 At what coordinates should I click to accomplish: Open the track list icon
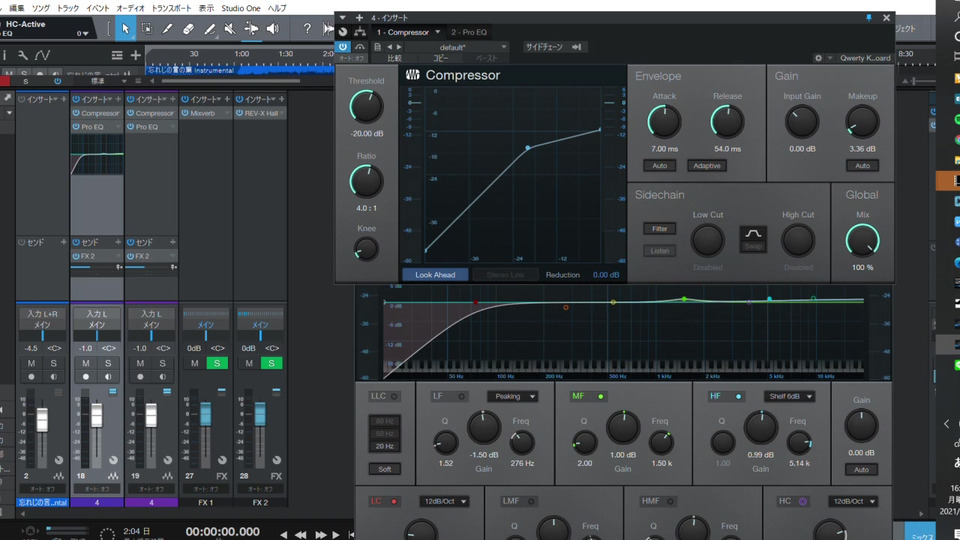[117, 55]
